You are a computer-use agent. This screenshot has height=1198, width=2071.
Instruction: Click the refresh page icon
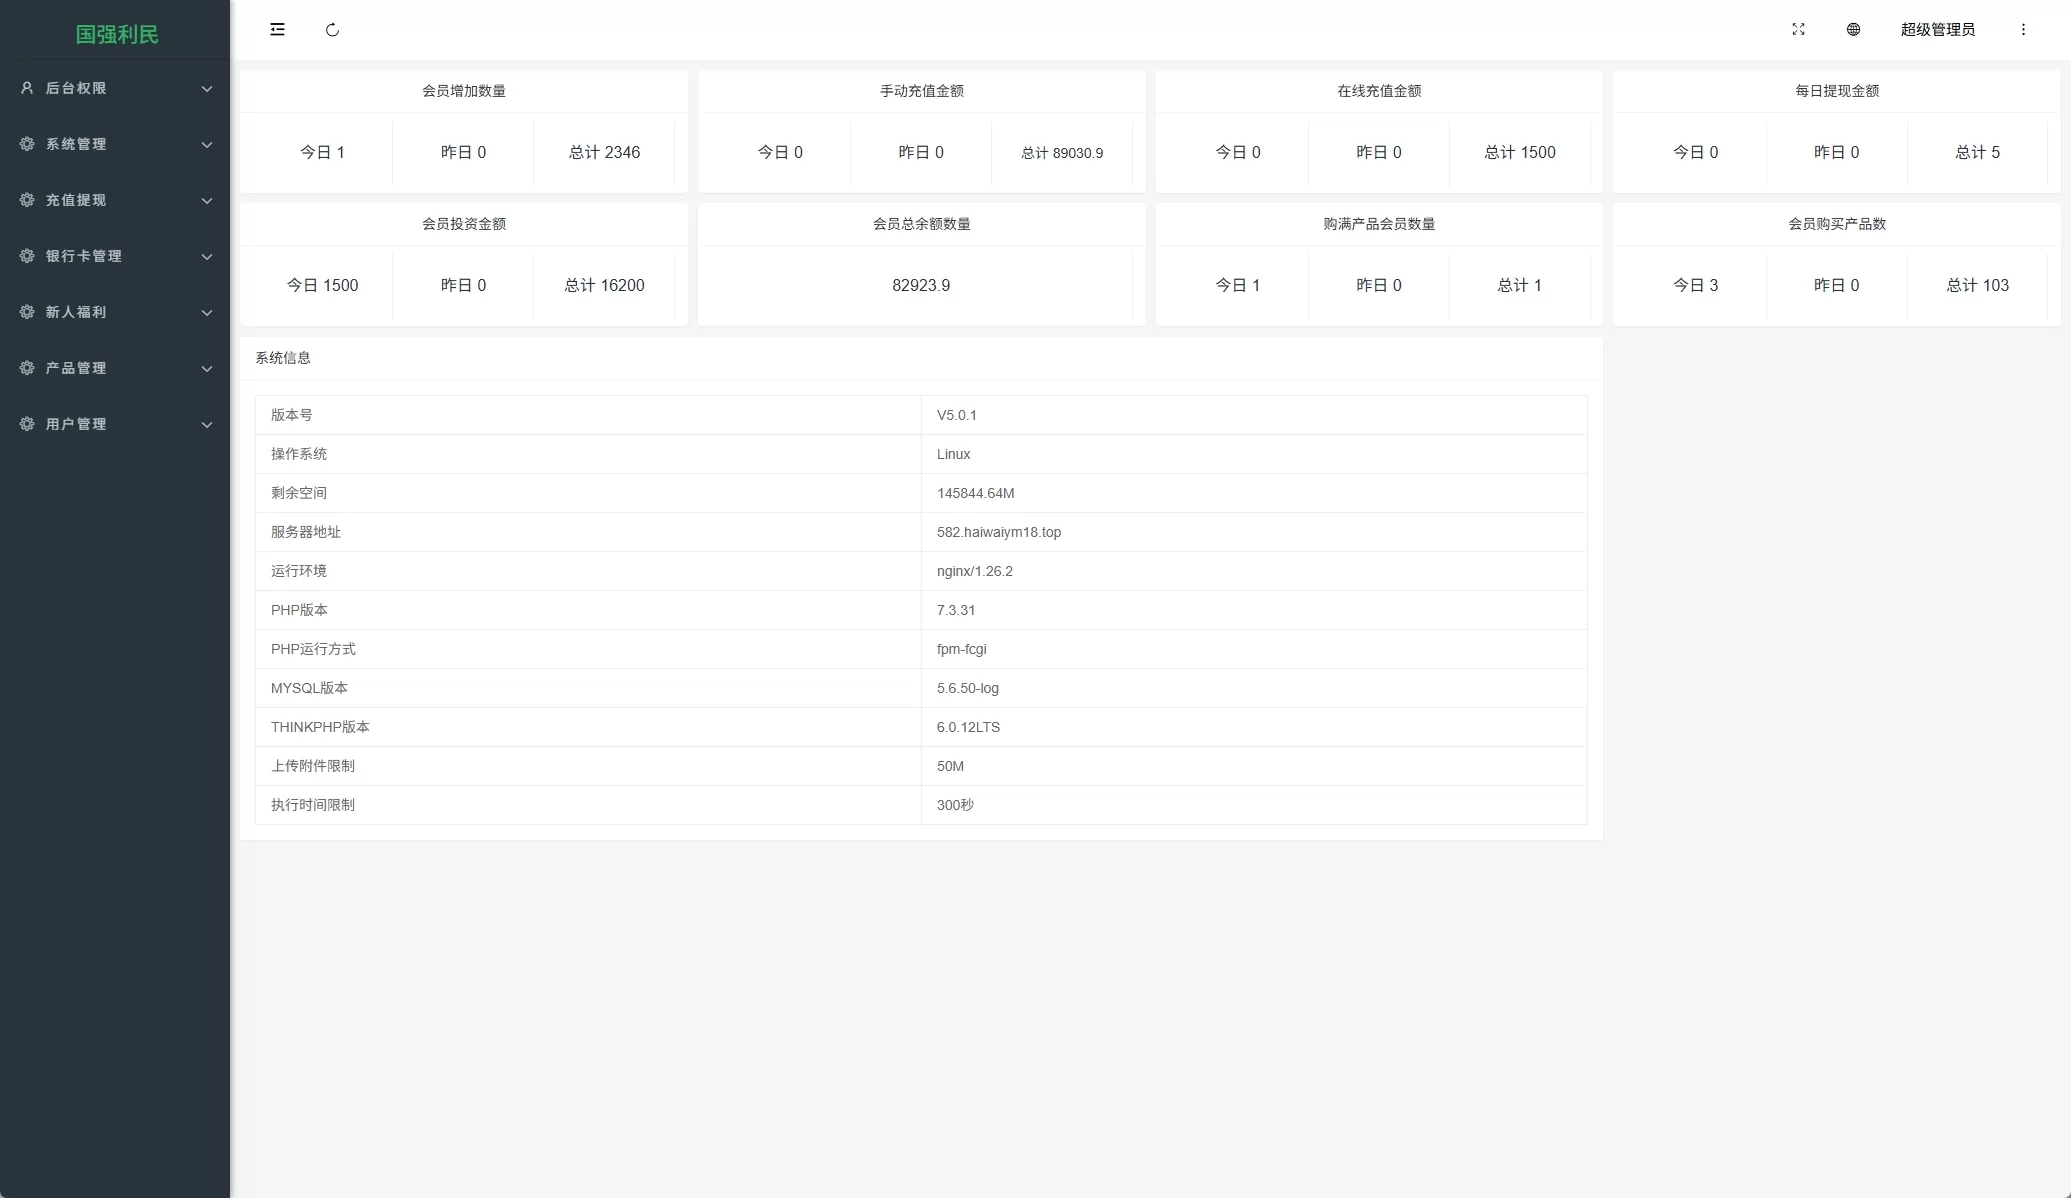(333, 29)
